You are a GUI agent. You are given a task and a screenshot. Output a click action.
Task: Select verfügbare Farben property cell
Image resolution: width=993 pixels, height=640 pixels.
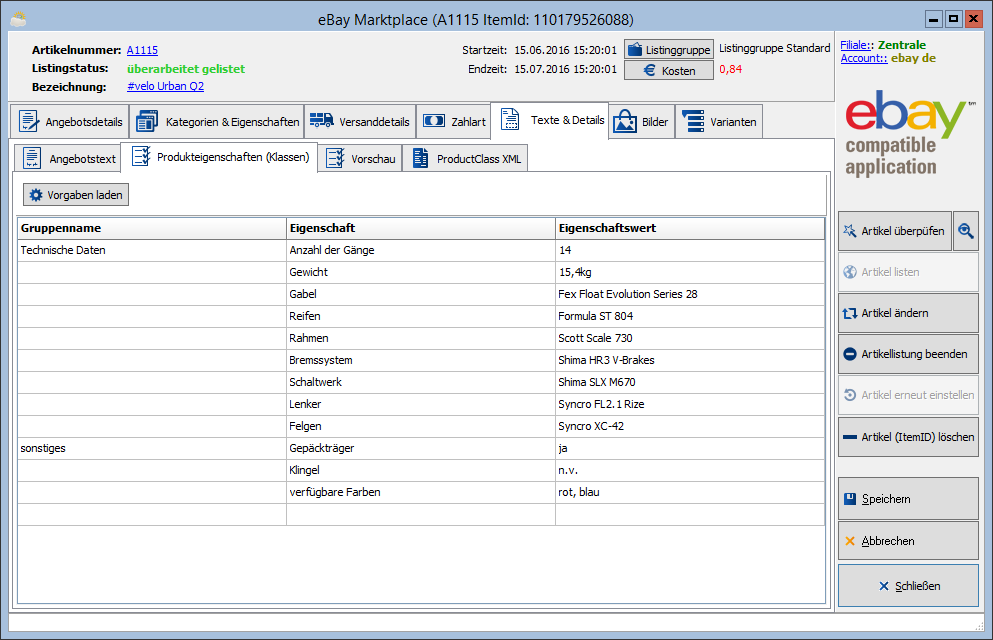click(421, 492)
